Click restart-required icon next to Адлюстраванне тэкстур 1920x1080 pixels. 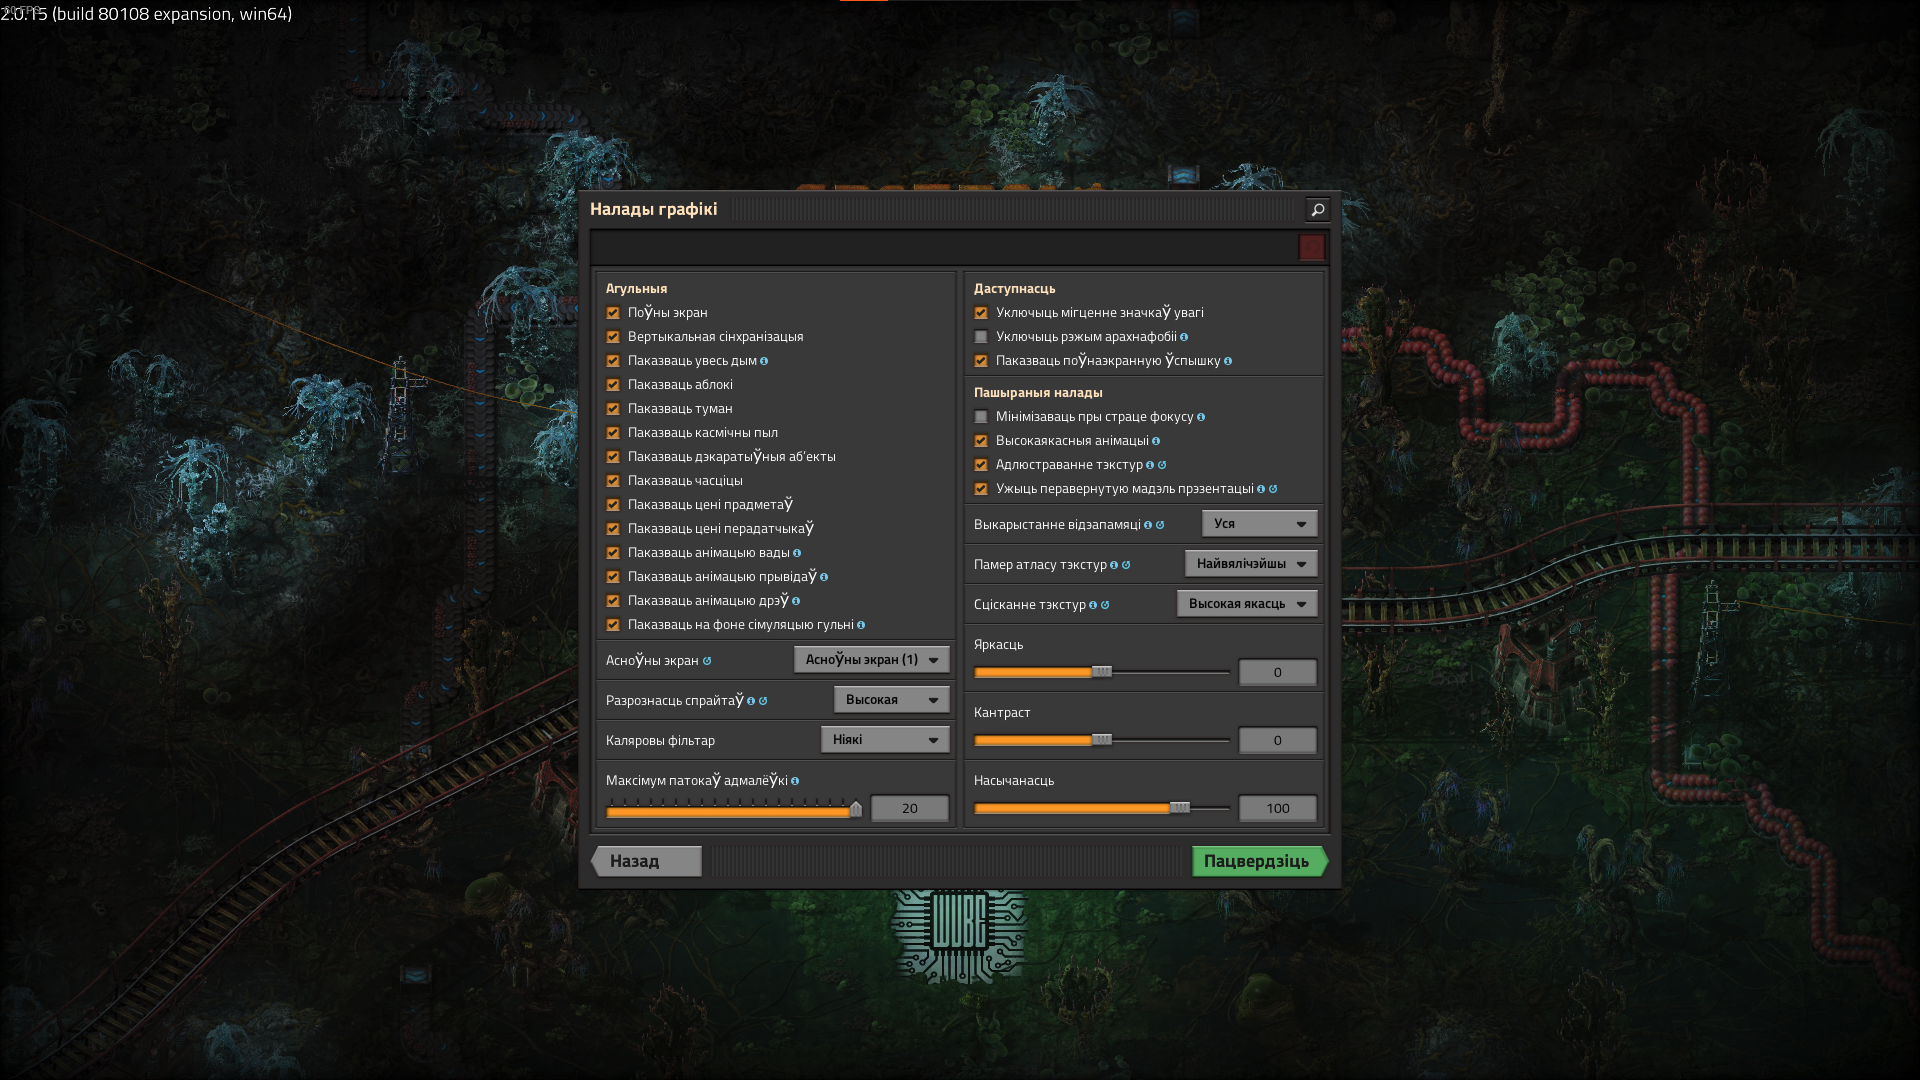point(1162,465)
